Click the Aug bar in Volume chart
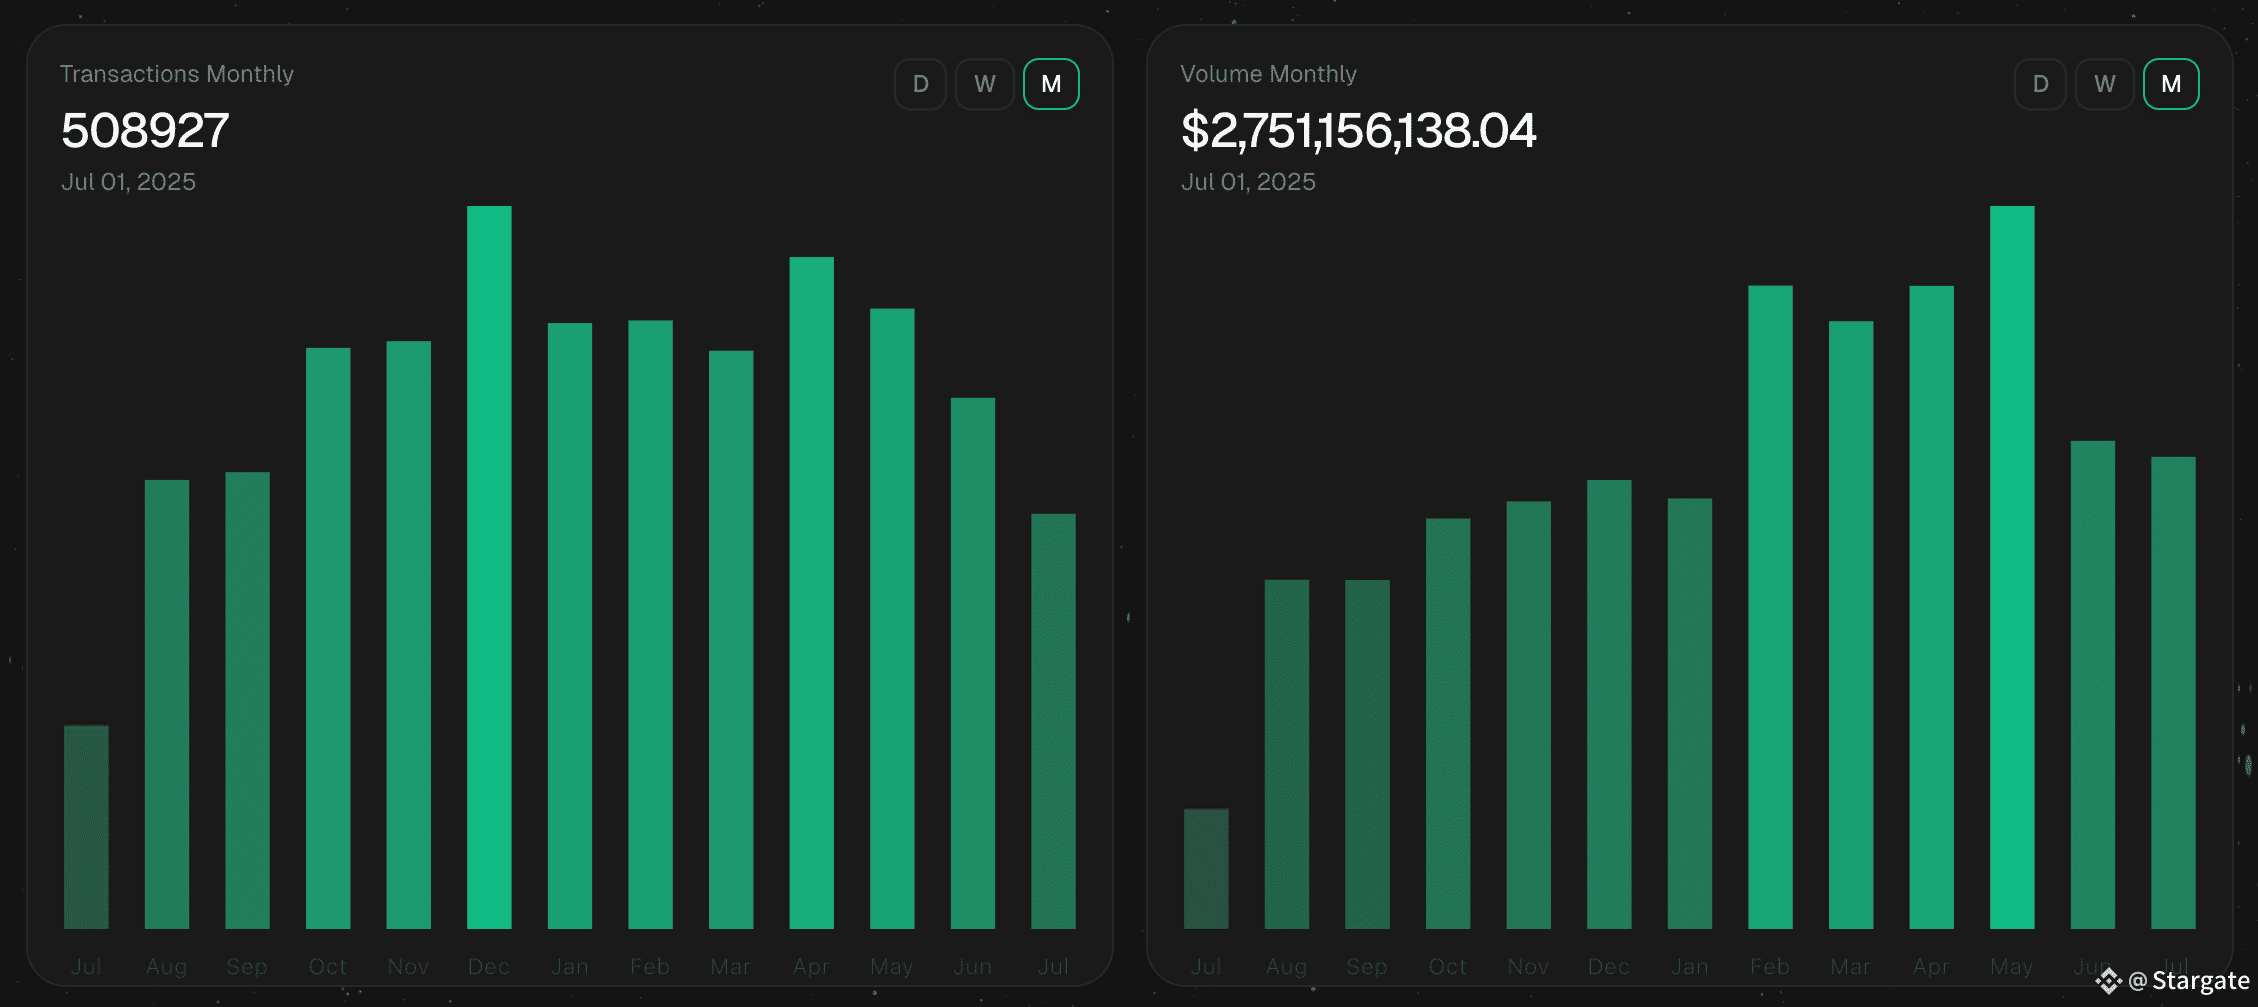Screen dimensions: 2258x1007 pyautogui.click(x=1287, y=754)
